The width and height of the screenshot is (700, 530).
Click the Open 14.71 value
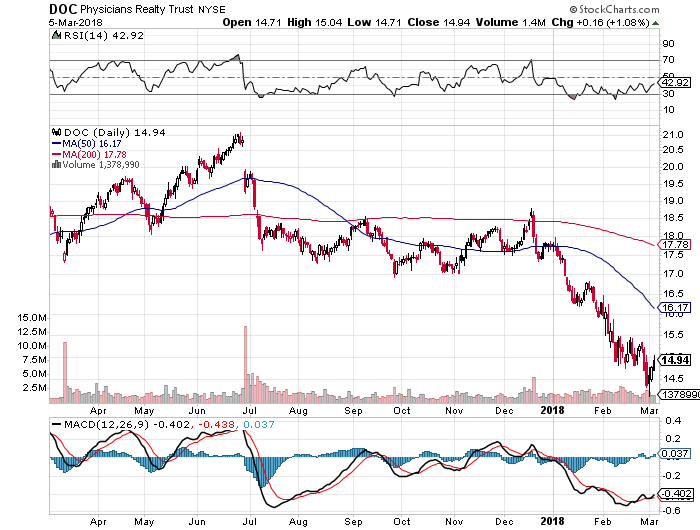[252, 22]
